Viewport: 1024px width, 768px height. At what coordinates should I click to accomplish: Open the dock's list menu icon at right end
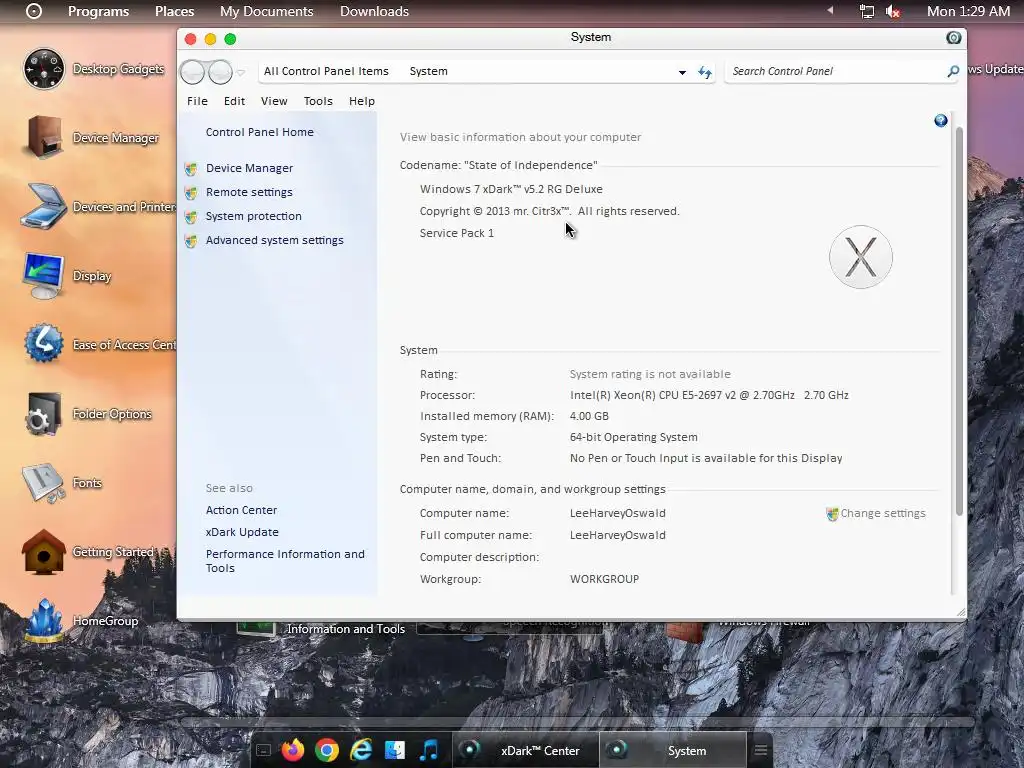click(761, 750)
